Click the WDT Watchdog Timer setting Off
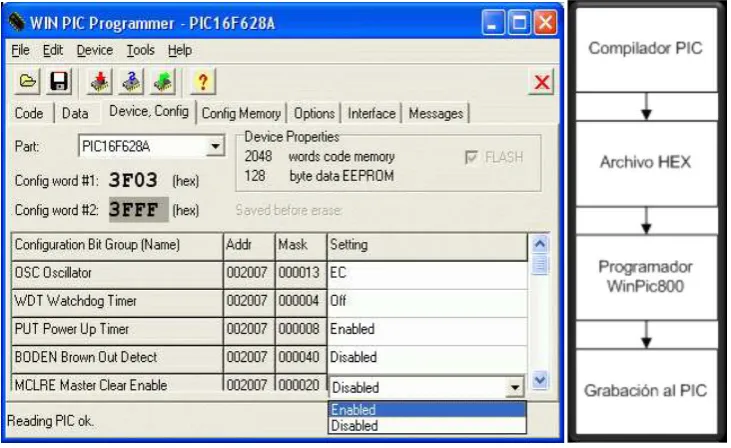Image resolution: width=731 pixels, height=448 pixels. coord(428,301)
